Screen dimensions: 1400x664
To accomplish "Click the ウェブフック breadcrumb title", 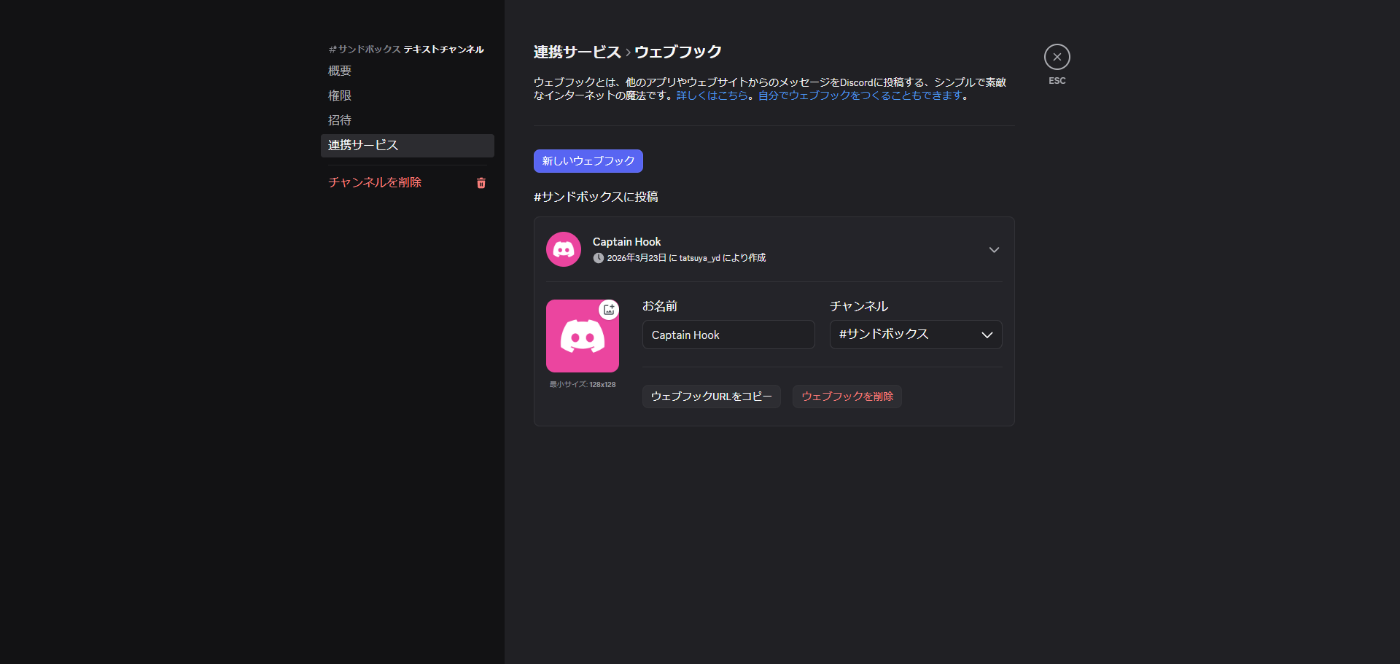I will click(678, 52).
